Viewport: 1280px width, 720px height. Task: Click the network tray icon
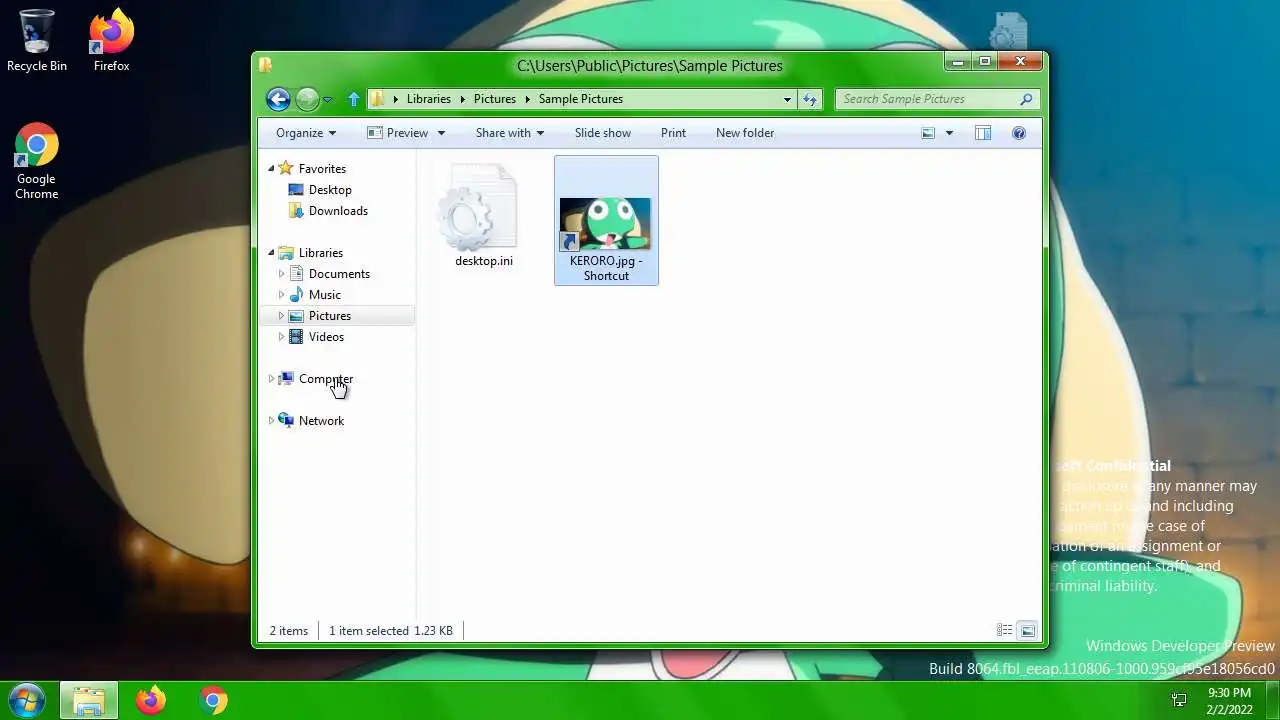1179,700
